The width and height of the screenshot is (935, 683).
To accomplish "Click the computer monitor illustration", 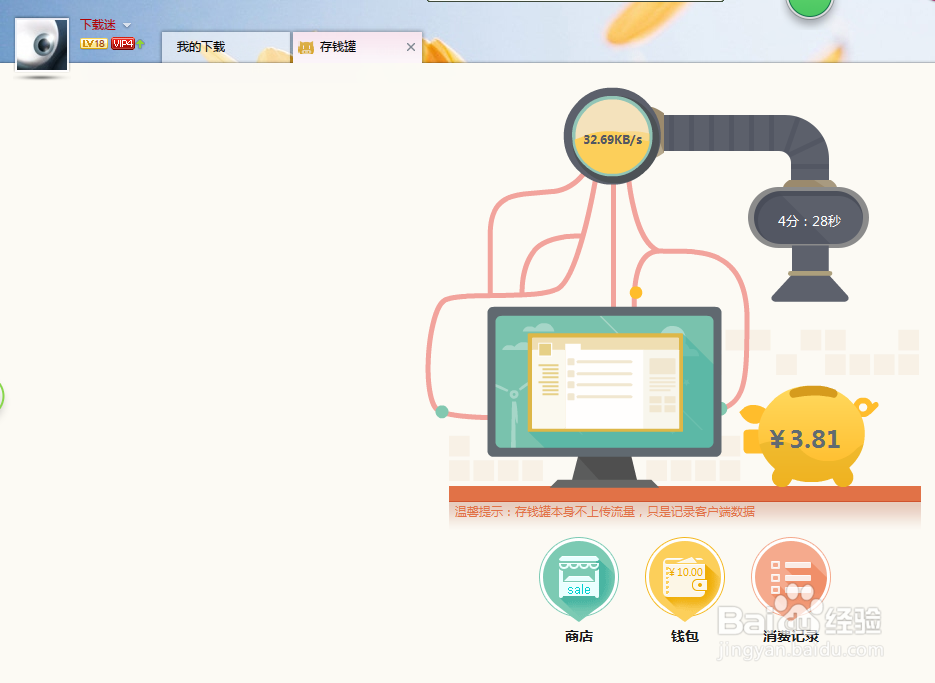I will [x=605, y=397].
